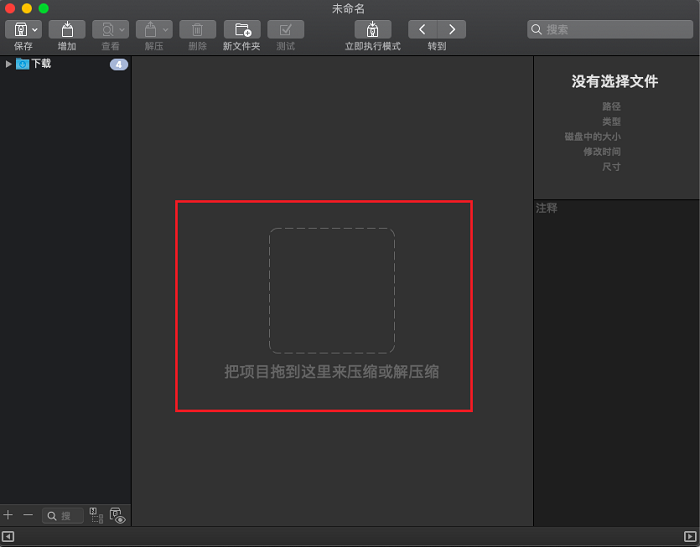This screenshot has height=547, width=700.
Task: Toggle 立即执行模式 immediate mode
Action: tap(373, 30)
